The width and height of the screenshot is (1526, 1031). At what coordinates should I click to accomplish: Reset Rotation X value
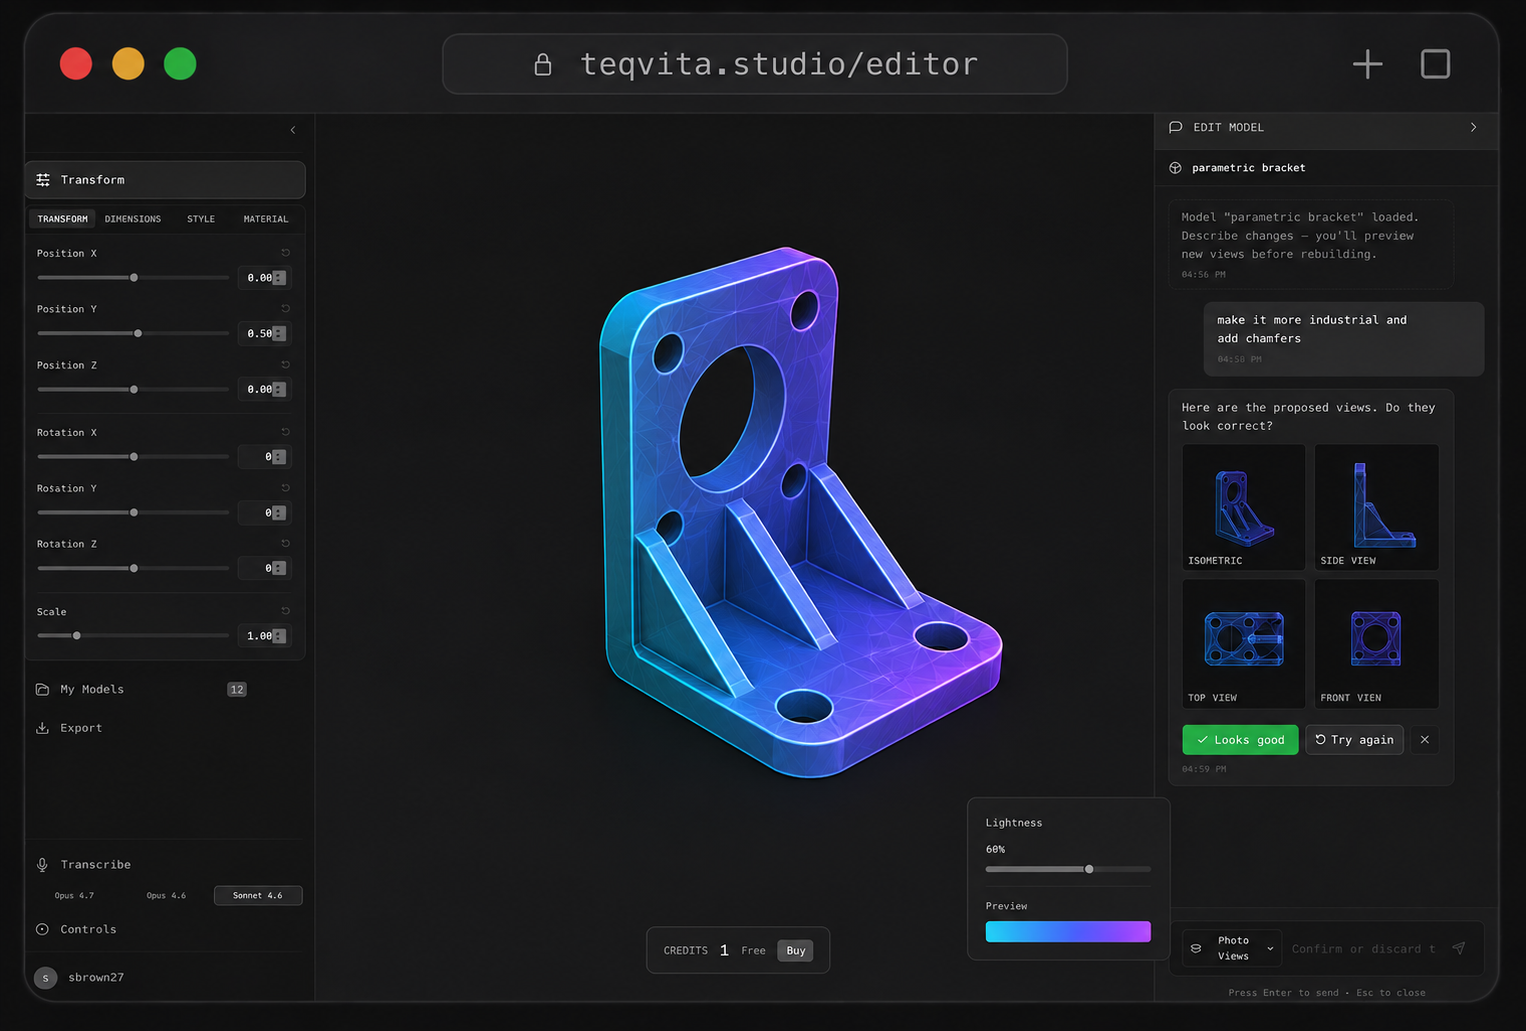(x=285, y=432)
